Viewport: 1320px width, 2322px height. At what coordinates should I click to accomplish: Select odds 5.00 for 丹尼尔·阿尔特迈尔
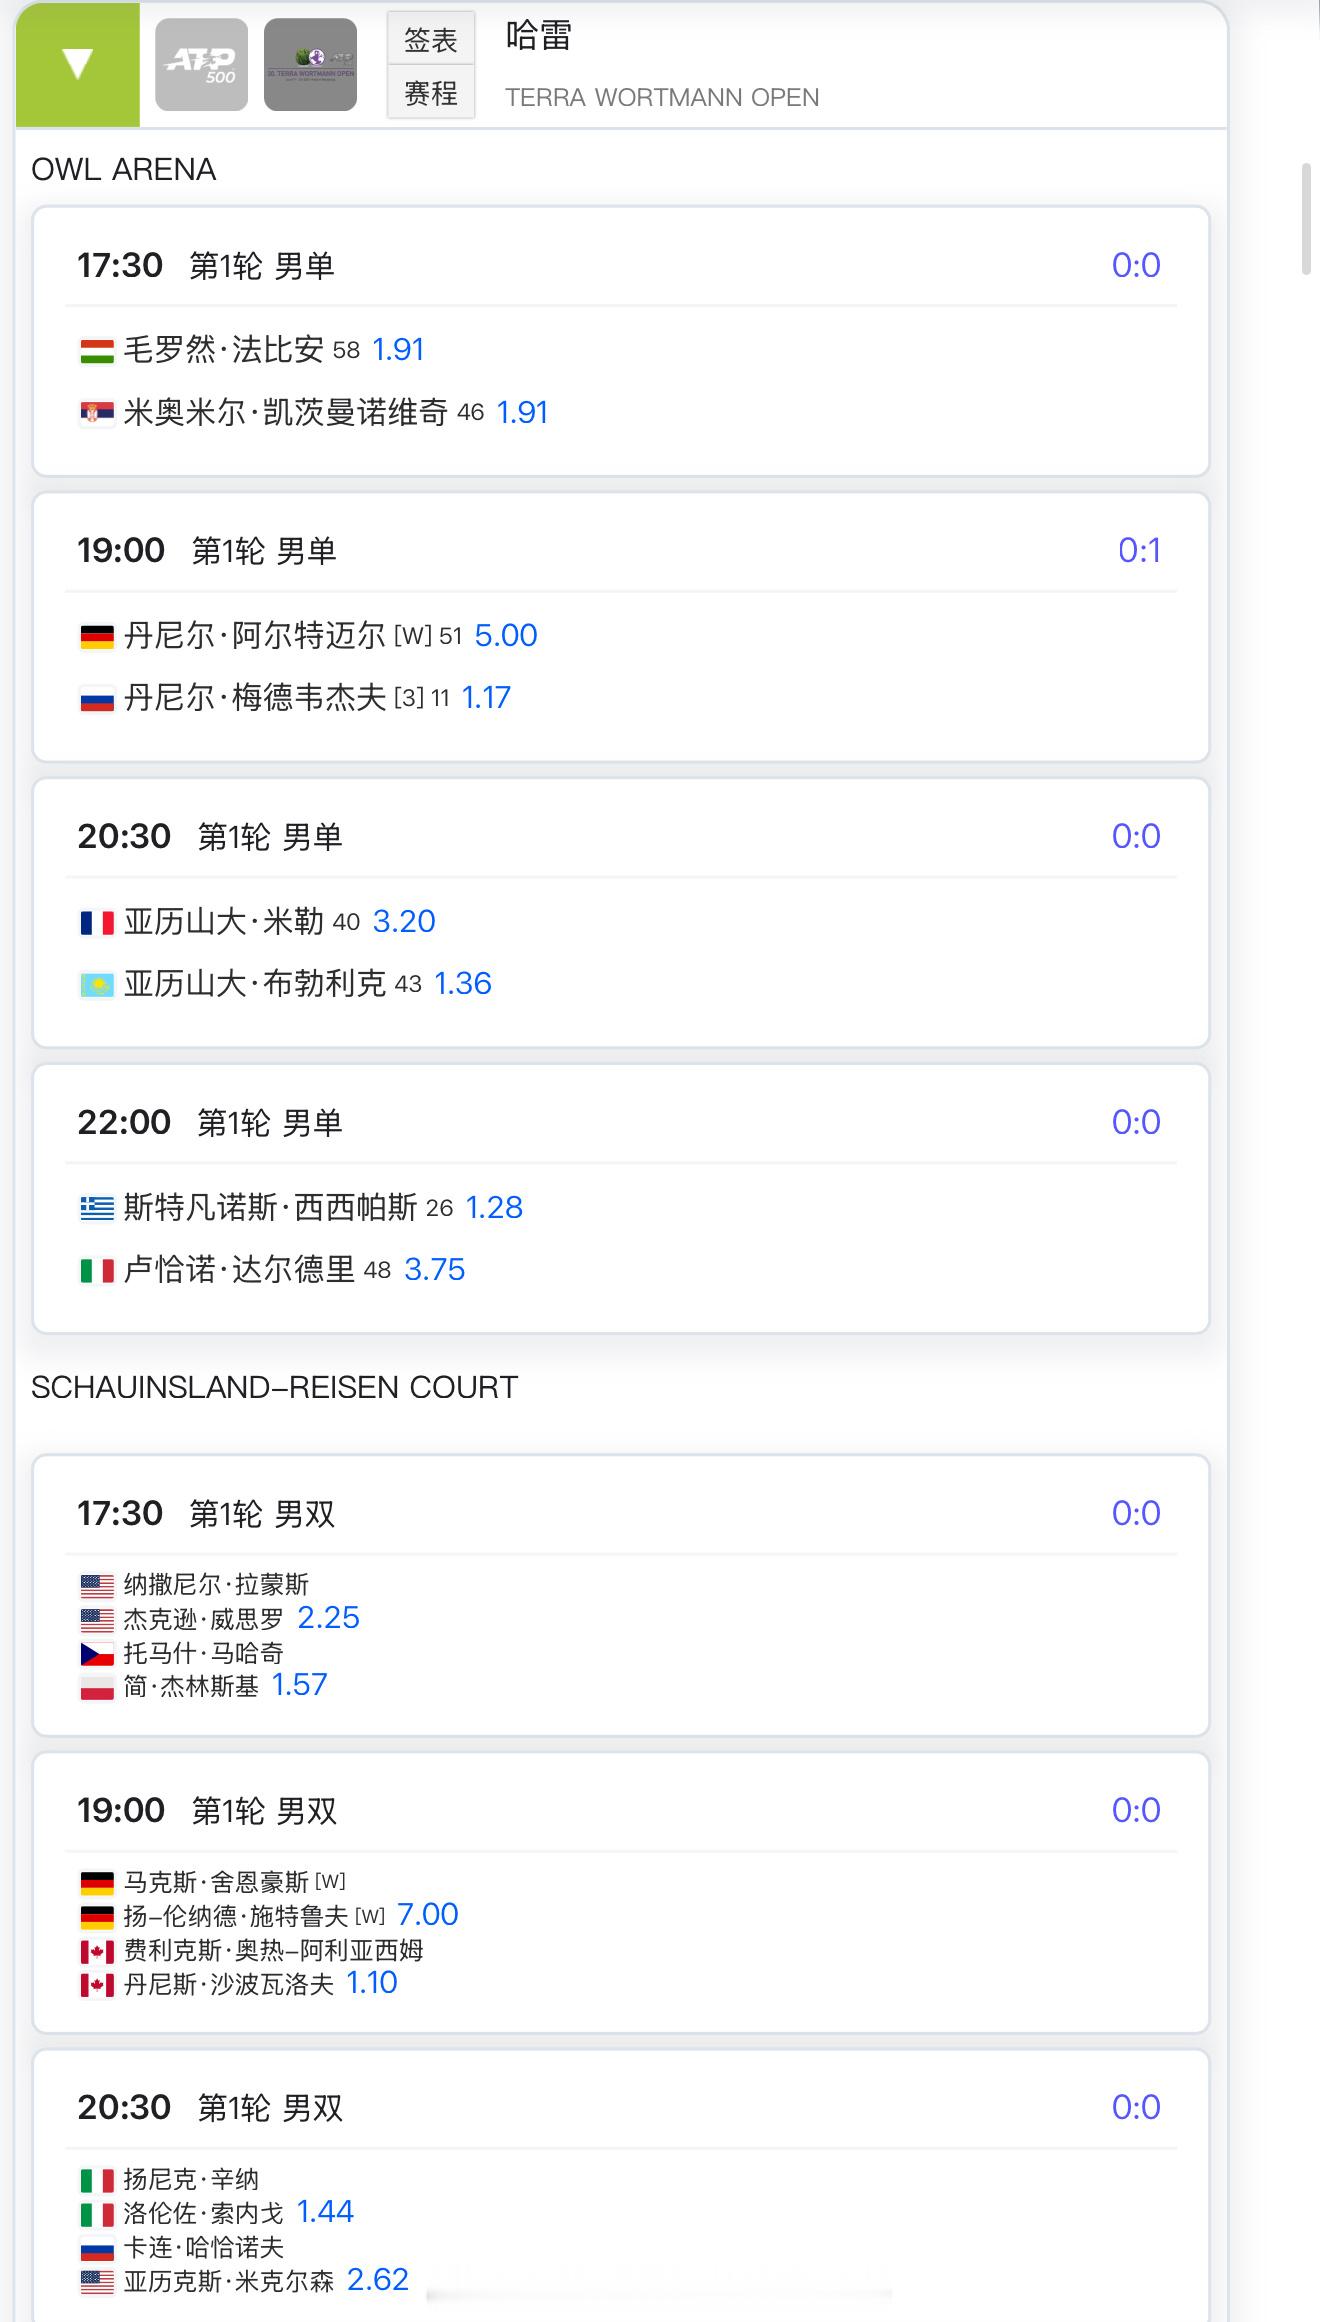coord(505,636)
